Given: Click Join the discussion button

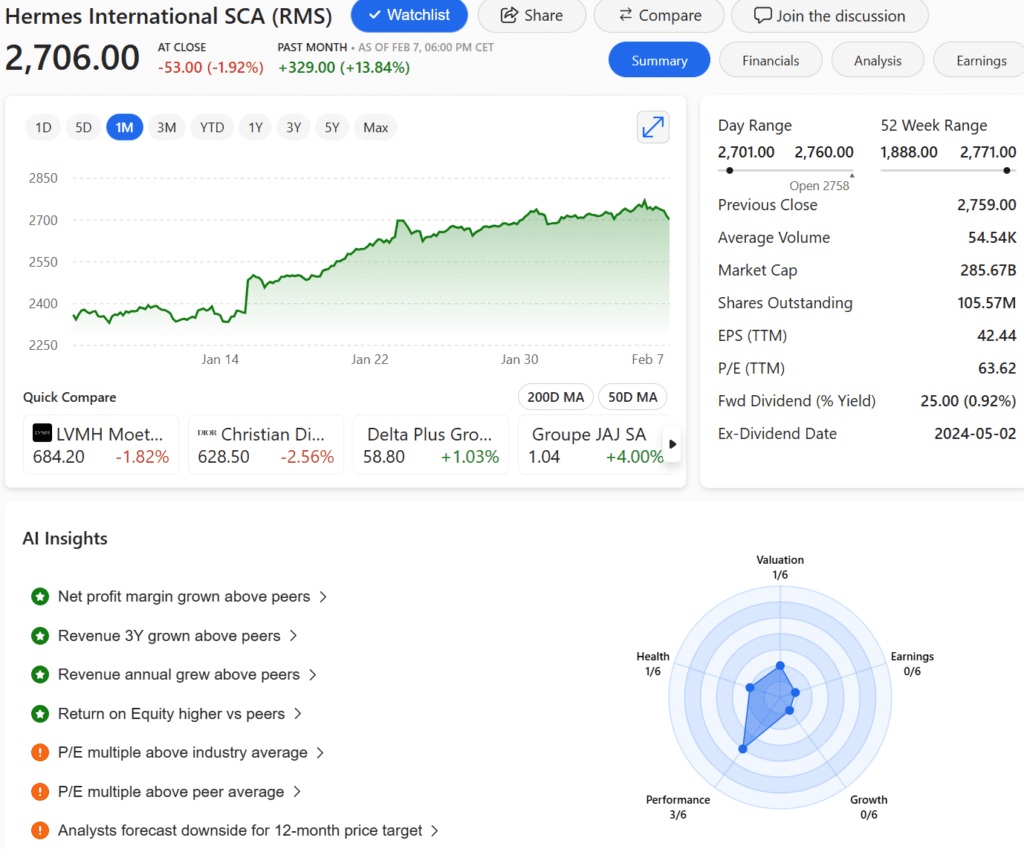Looking at the screenshot, I should pos(829,15).
